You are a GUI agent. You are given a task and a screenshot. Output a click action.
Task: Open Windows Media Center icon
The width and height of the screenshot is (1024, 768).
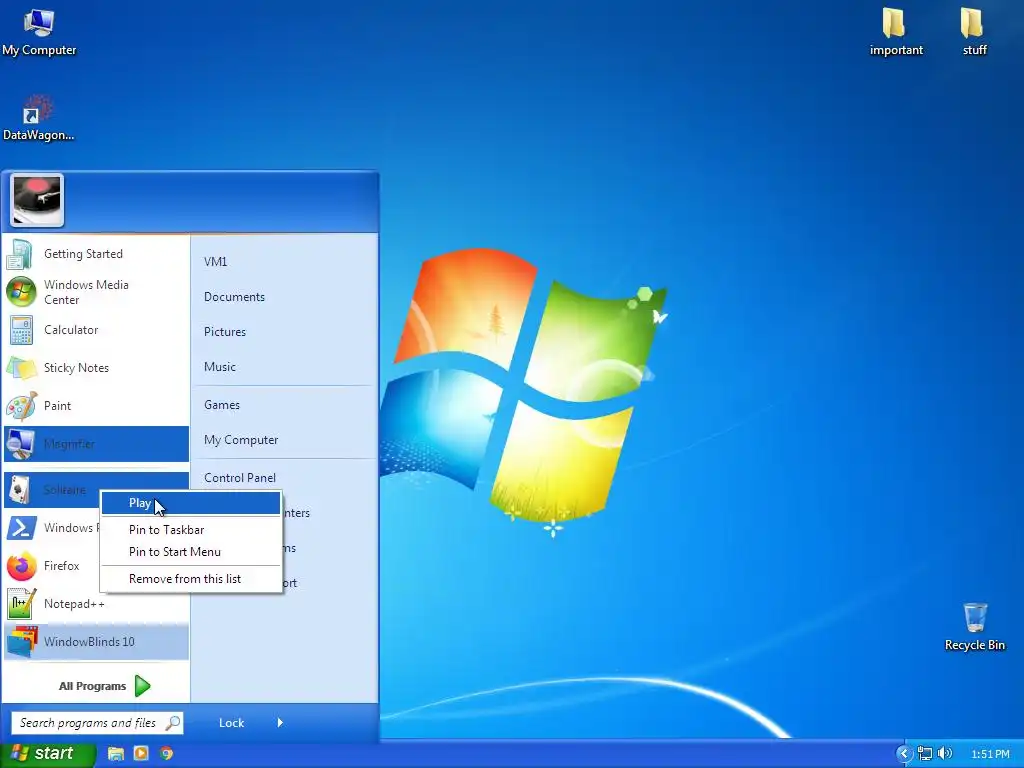click(x=21, y=292)
